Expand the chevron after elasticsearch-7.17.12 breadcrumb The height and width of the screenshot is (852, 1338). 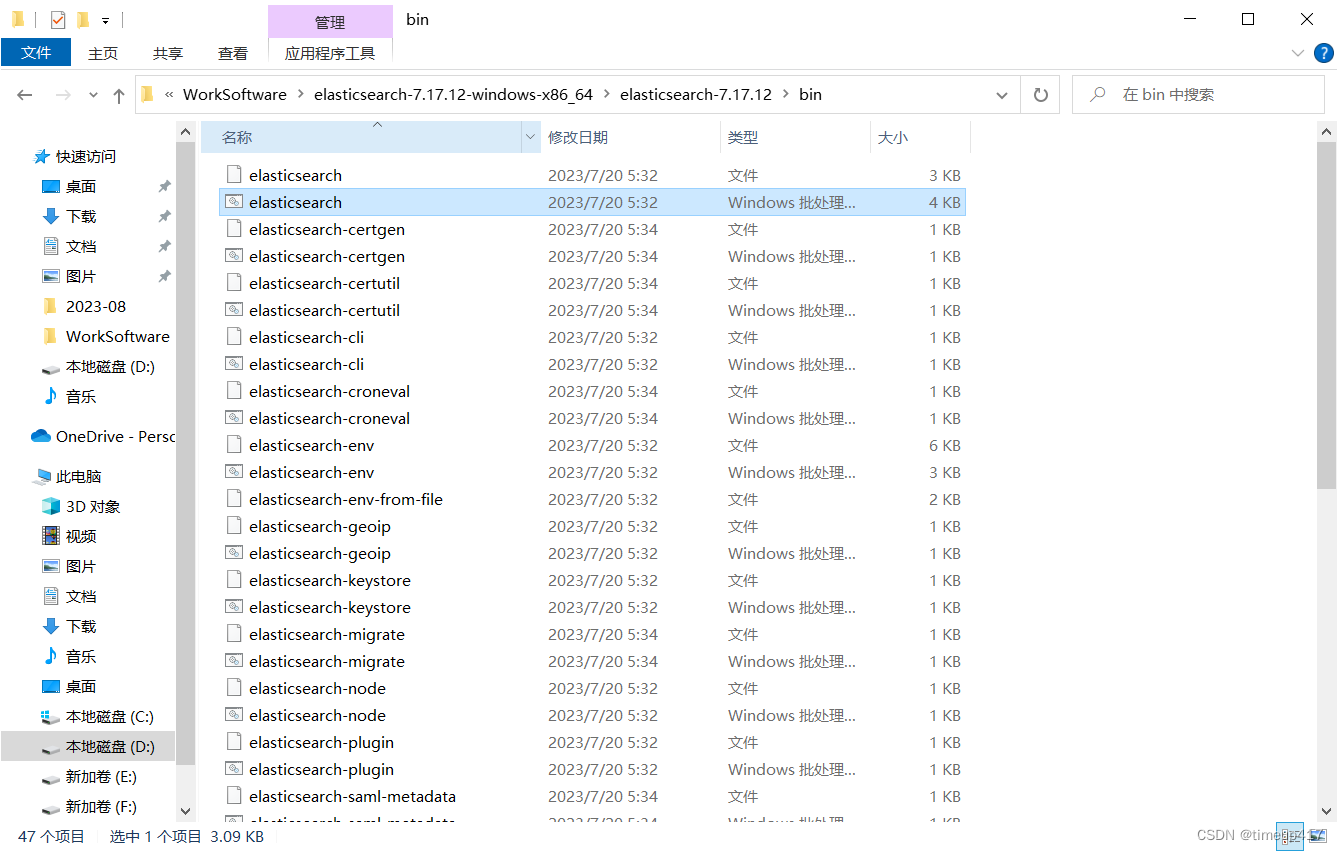[x=785, y=95]
